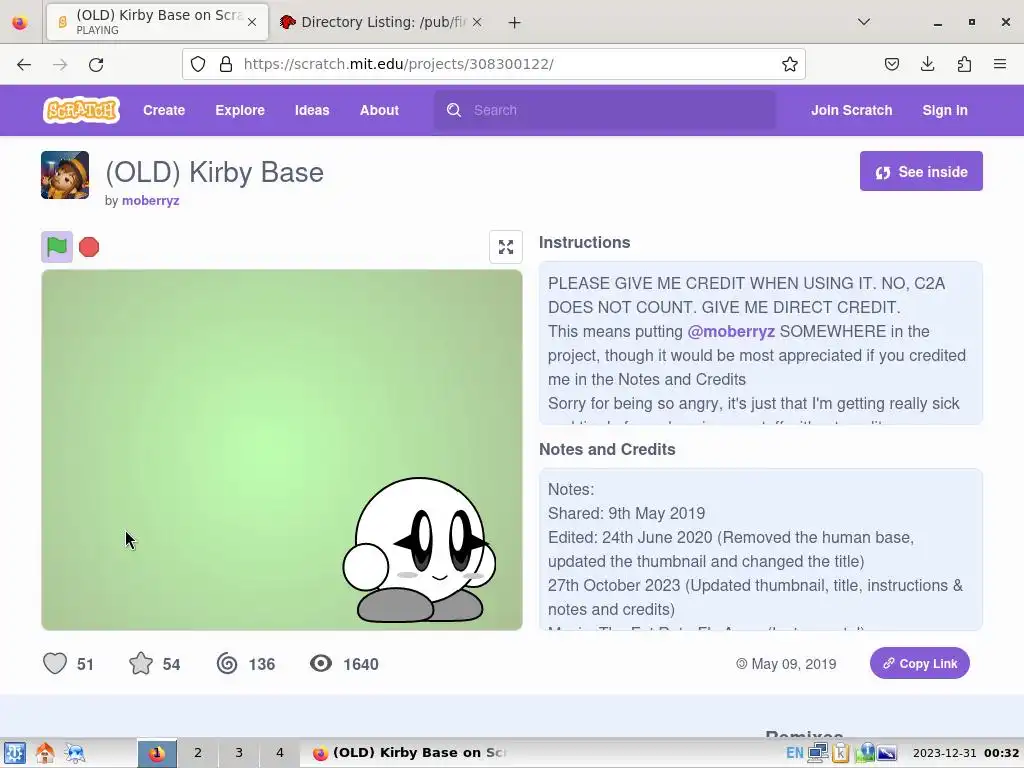The image size is (1024, 768).
Task: Open the Create menu item
Action: (164, 110)
